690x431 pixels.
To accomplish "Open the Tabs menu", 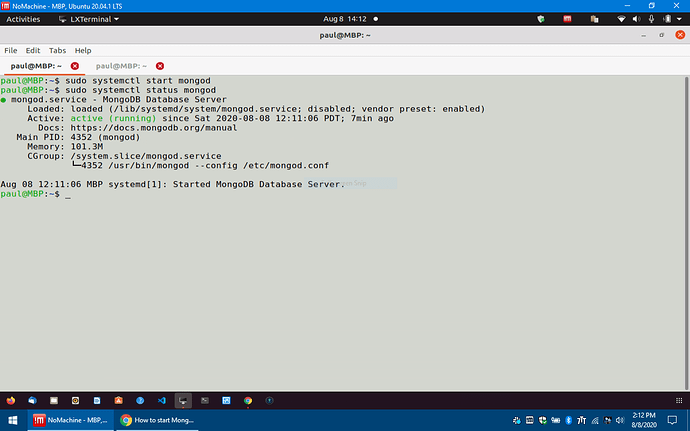I will pos(58,50).
